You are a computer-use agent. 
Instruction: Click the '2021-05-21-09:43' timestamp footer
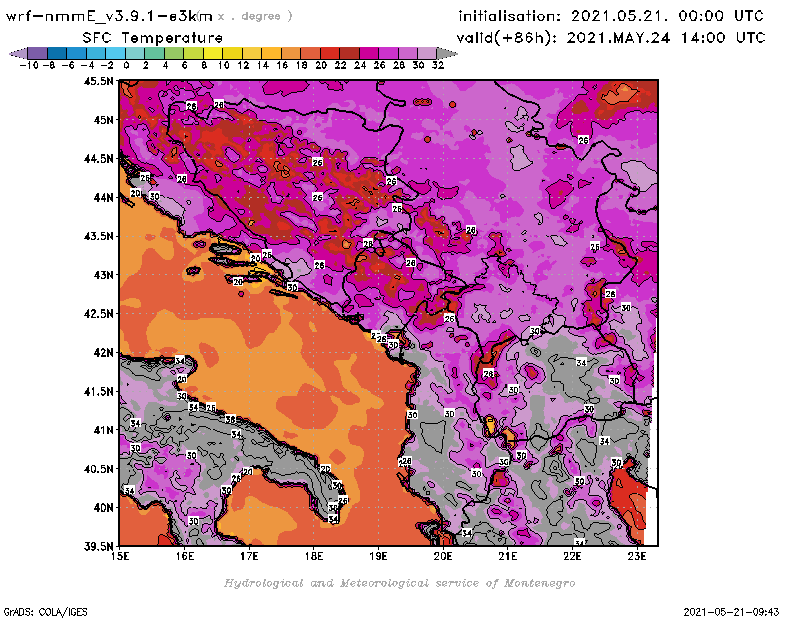(x=732, y=612)
